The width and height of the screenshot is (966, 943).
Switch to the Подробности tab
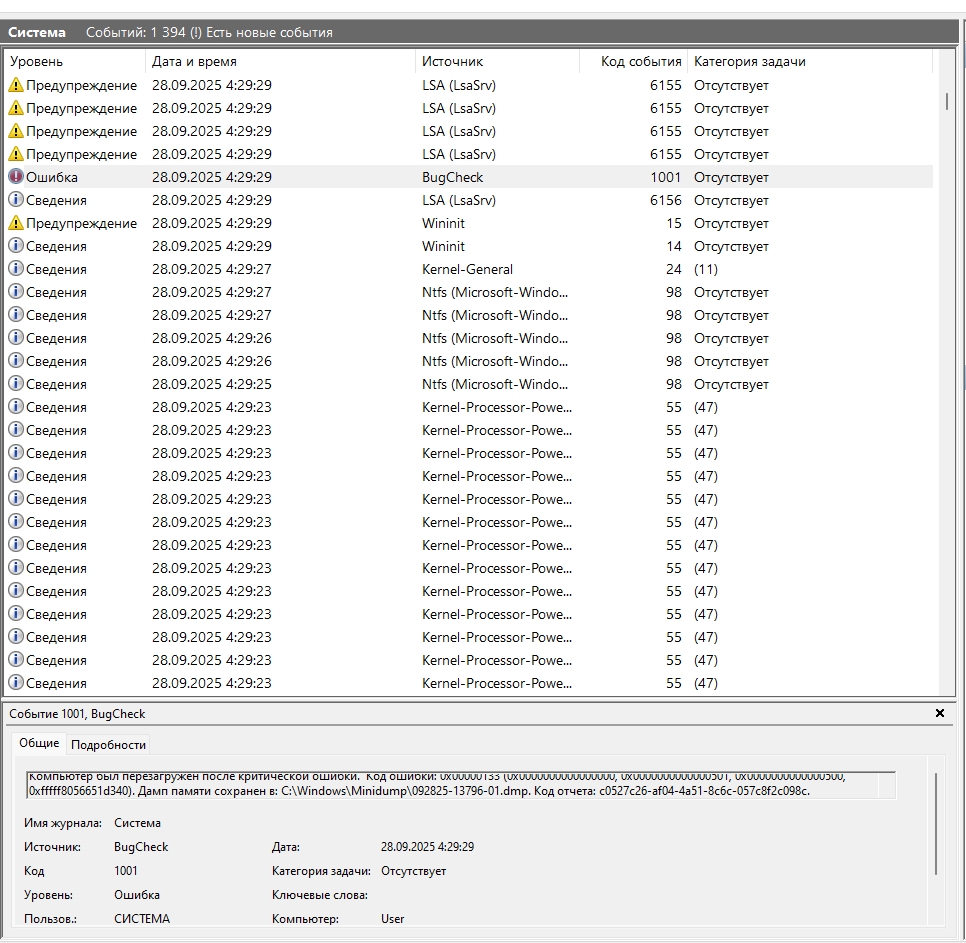[x=108, y=744]
